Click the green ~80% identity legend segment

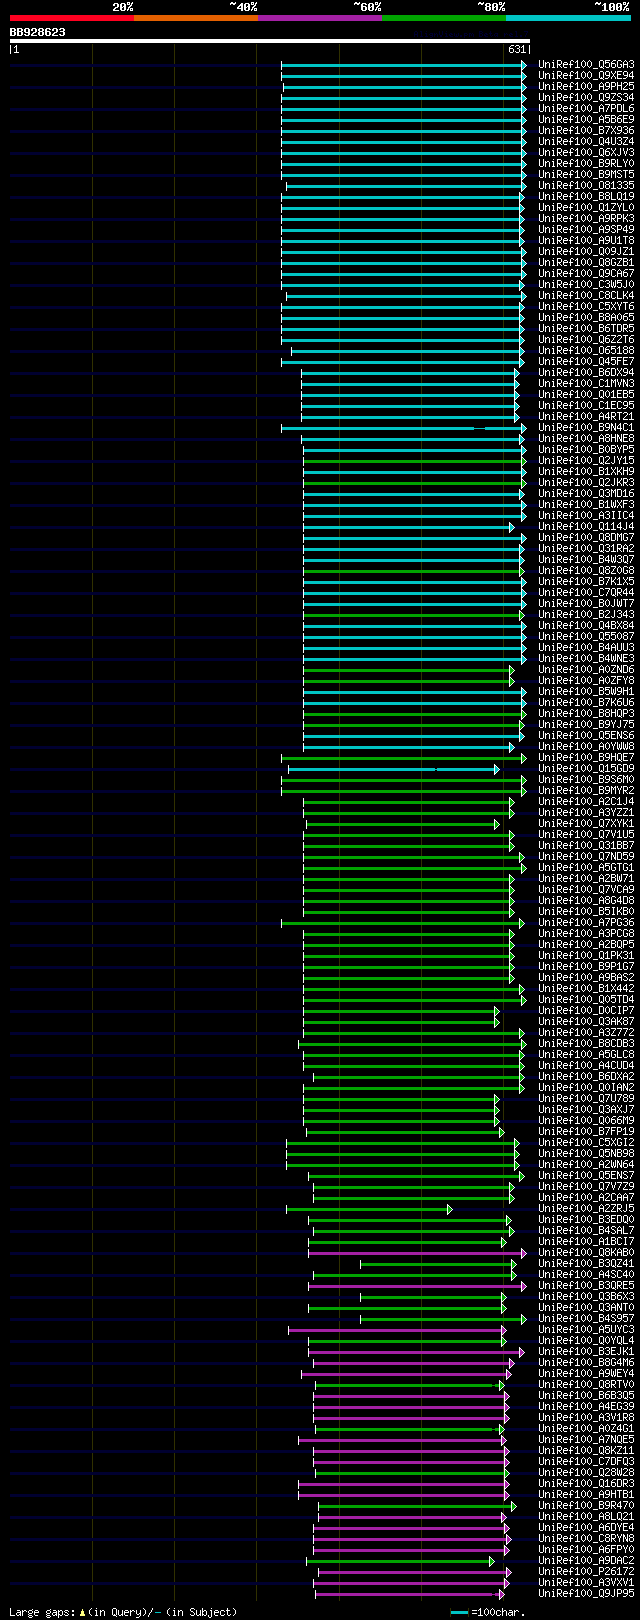(444, 17)
